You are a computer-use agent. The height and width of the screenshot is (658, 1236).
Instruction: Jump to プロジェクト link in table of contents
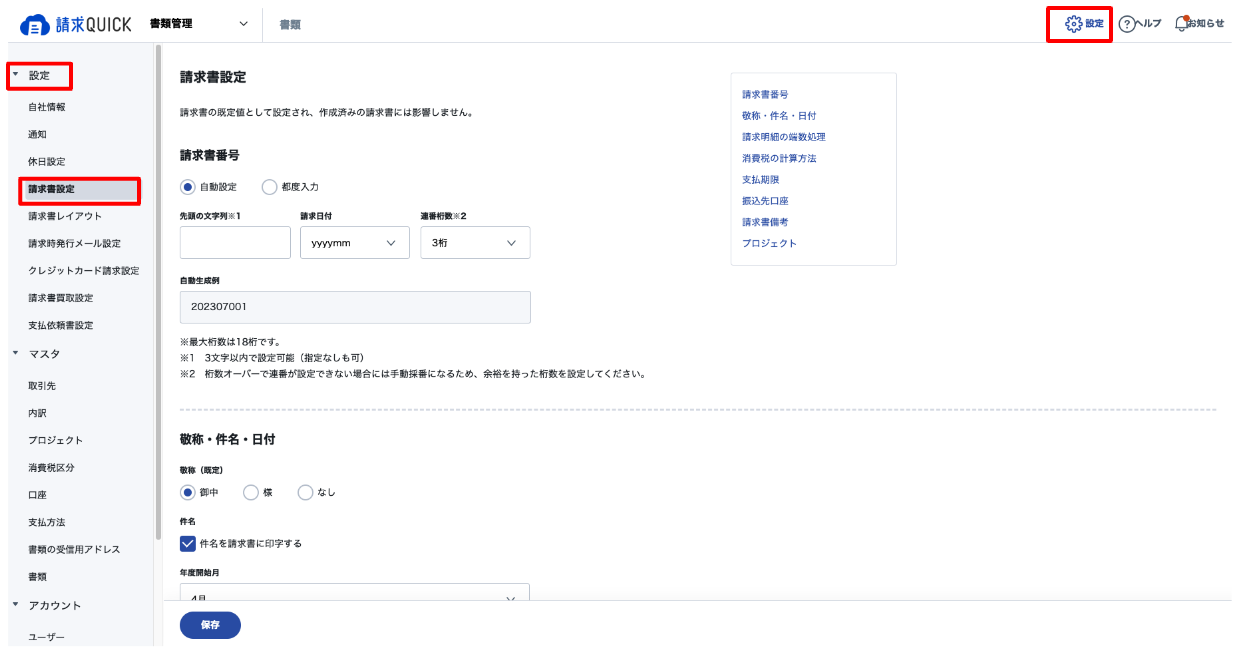[x=770, y=243]
